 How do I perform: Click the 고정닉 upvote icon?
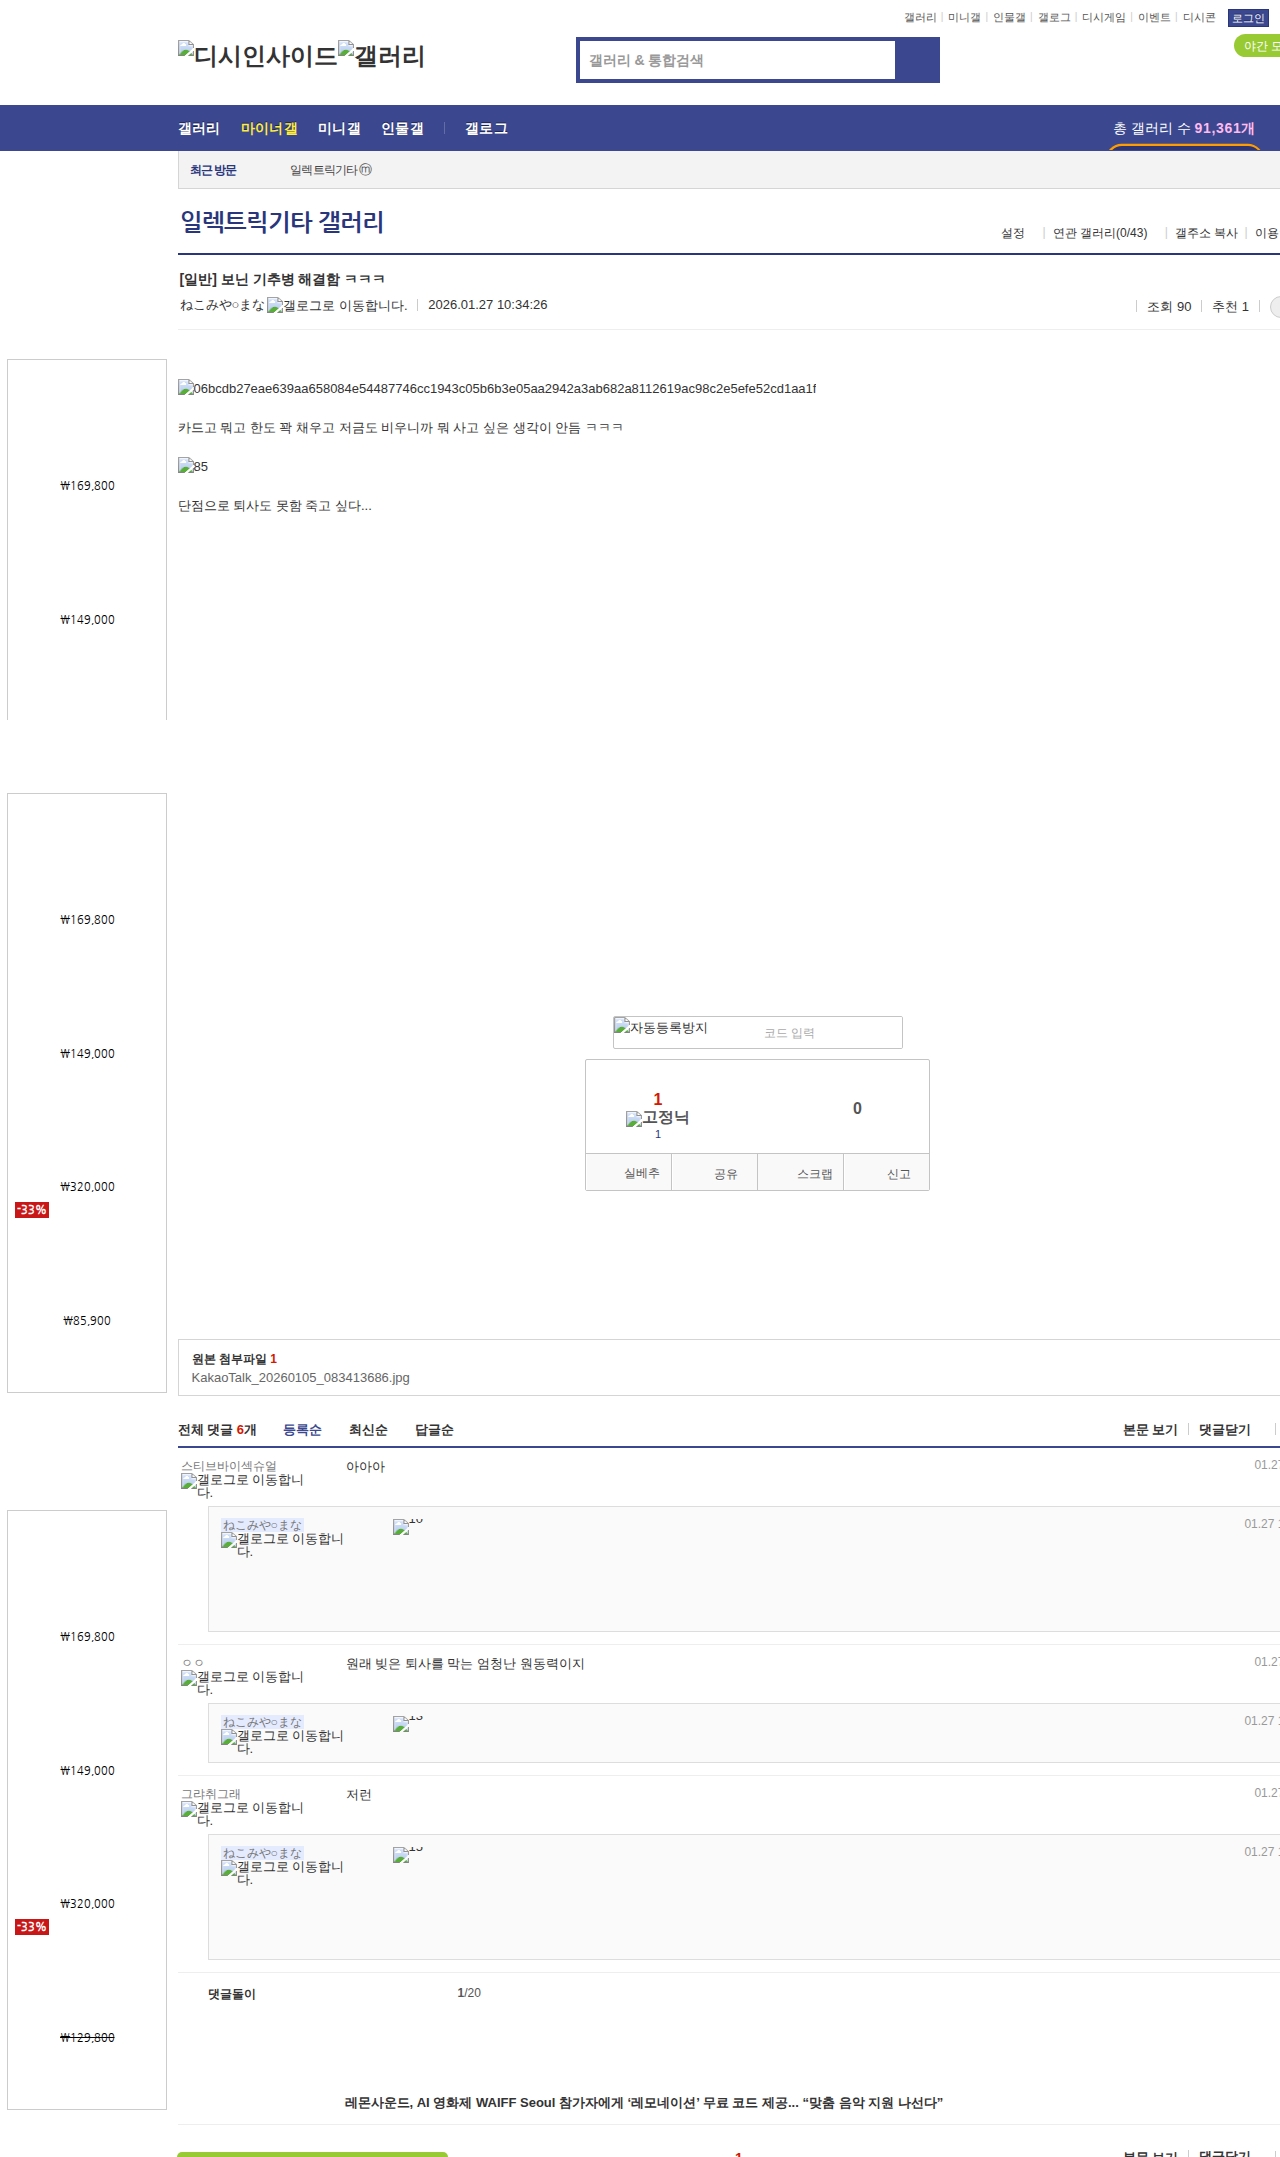657,1118
